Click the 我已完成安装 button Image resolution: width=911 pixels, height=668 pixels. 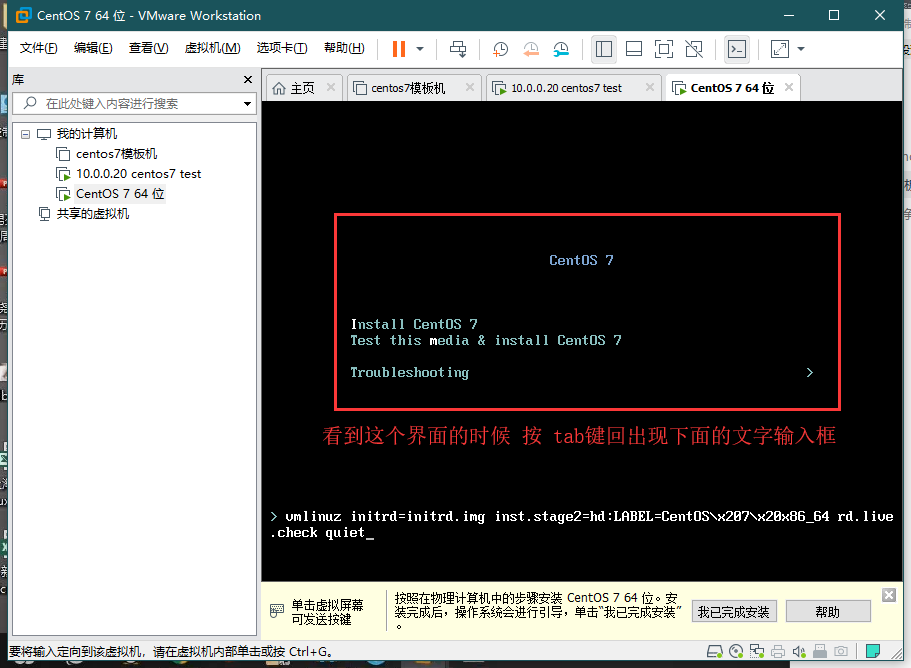click(x=733, y=612)
